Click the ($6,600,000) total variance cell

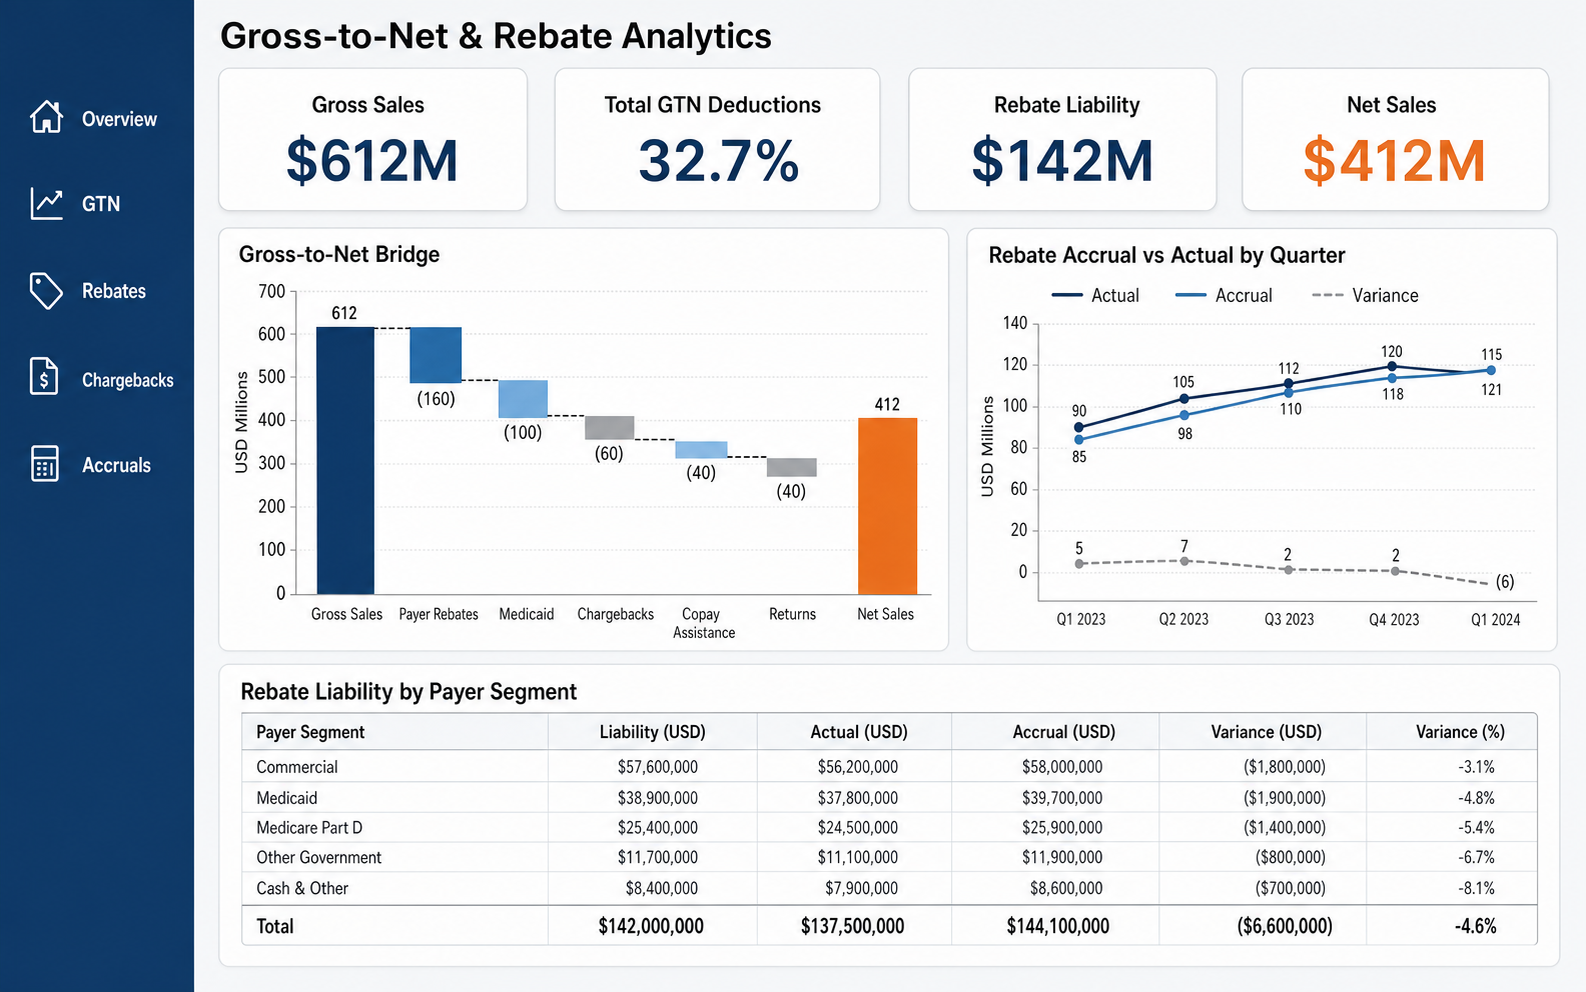[1285, 926]
